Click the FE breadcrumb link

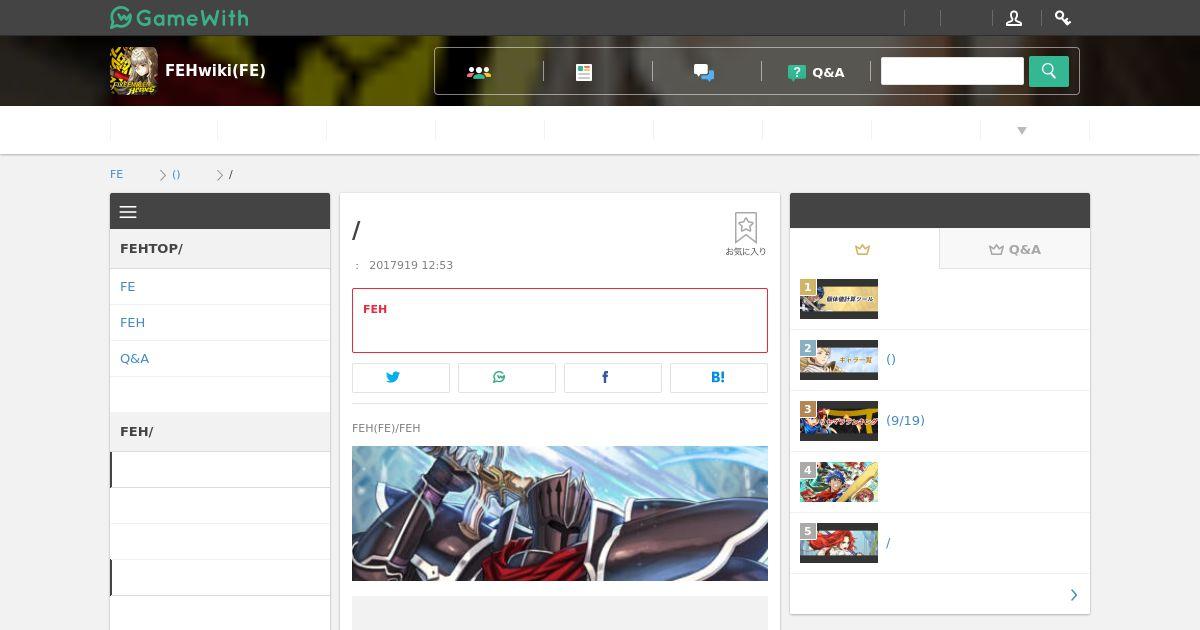(x=117, y=174)
